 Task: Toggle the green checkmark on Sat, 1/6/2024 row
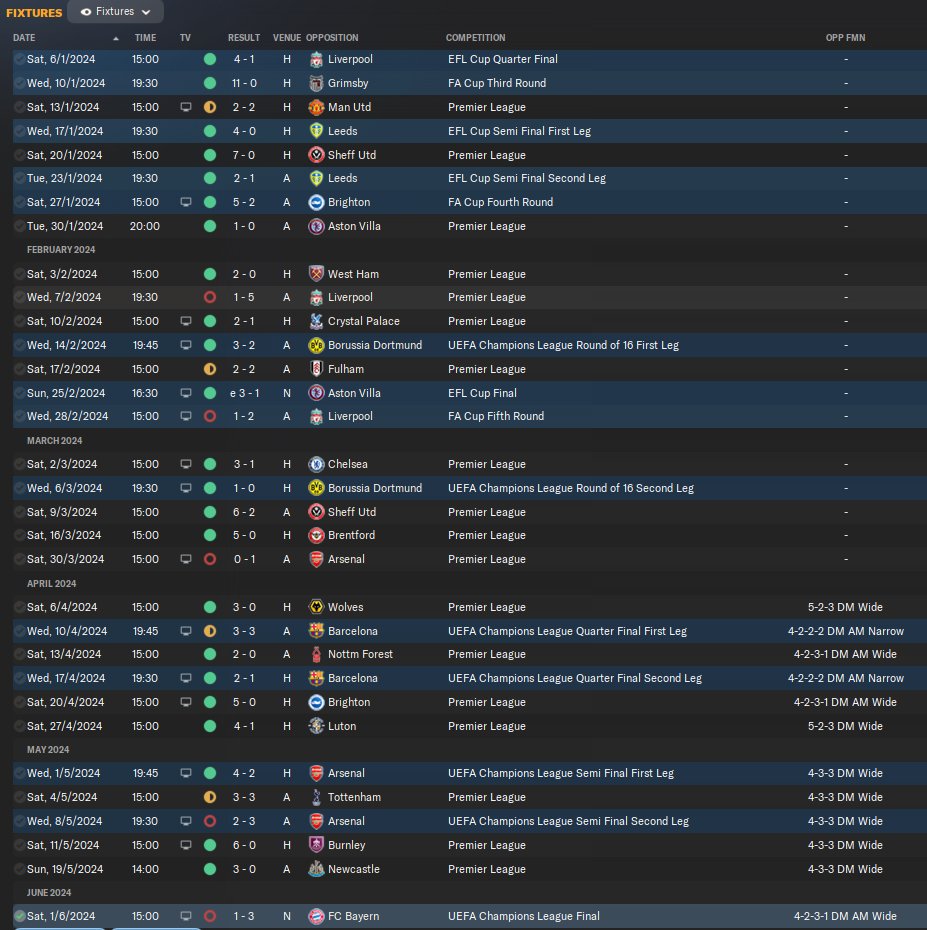20,916
